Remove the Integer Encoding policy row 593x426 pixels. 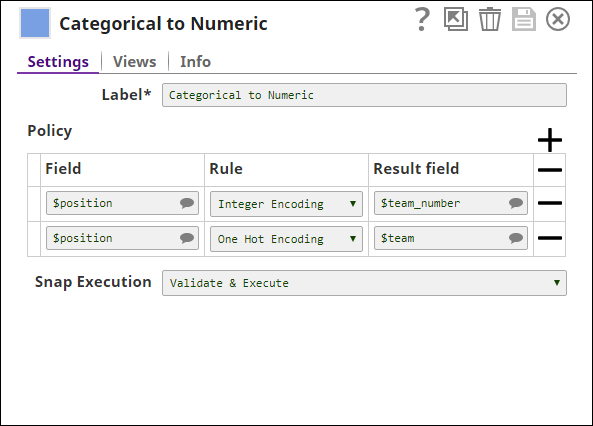[x=550, y=203]
